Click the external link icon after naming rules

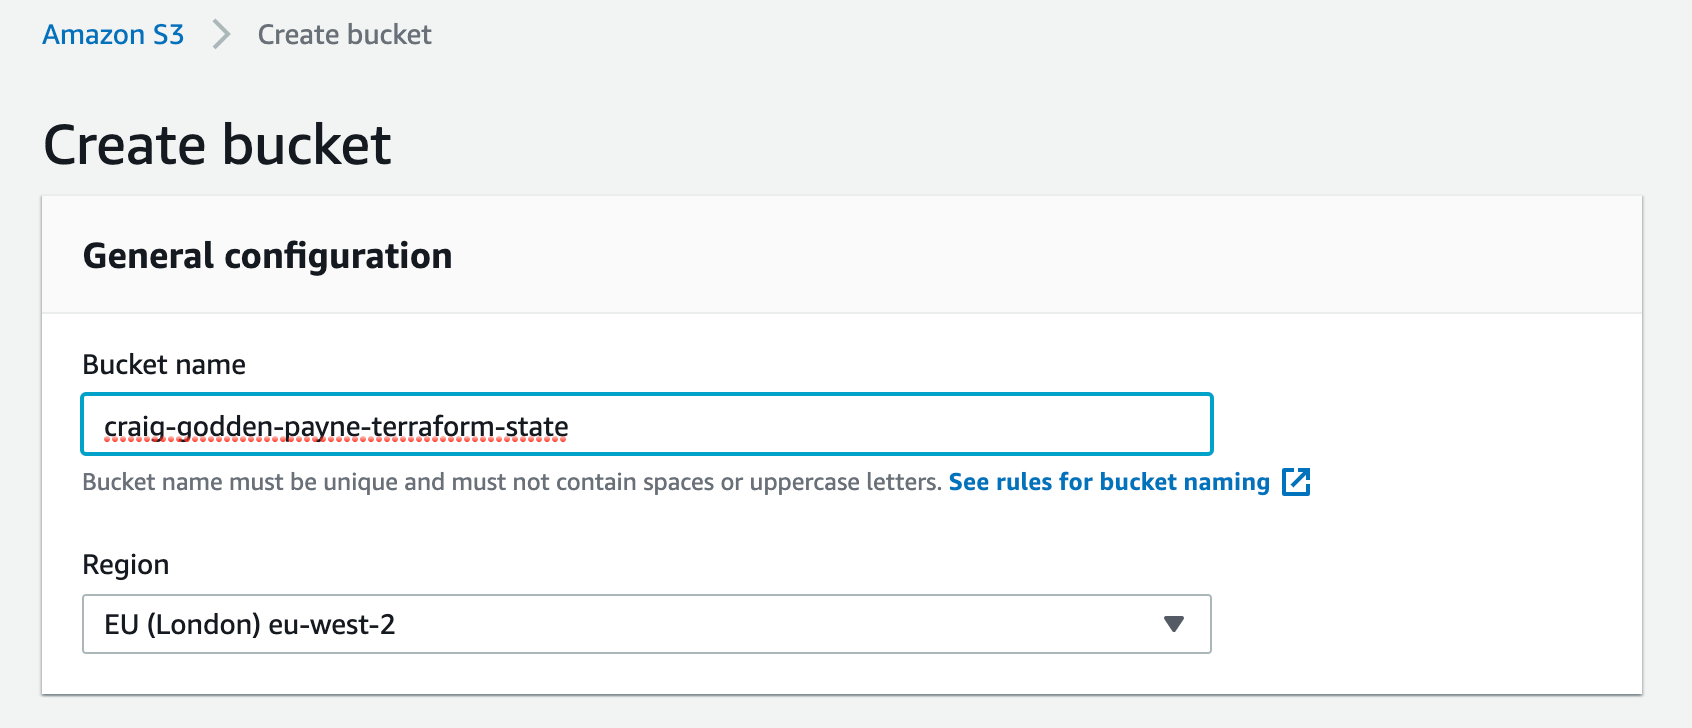1296,482
